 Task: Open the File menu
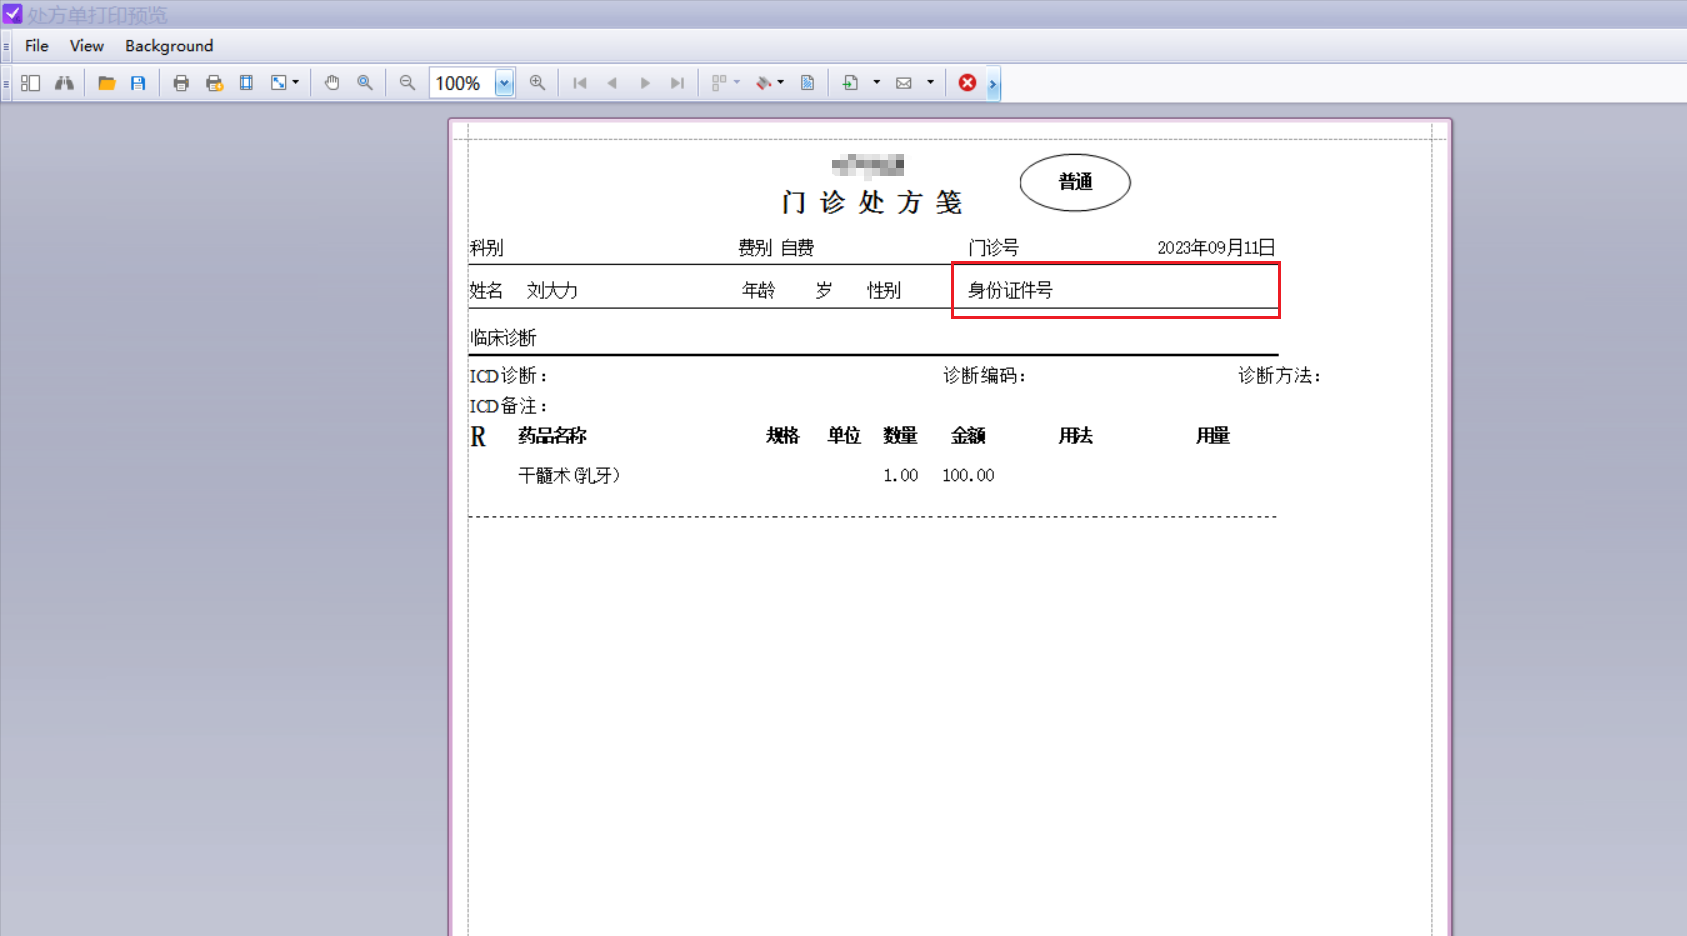pos(37,46)
